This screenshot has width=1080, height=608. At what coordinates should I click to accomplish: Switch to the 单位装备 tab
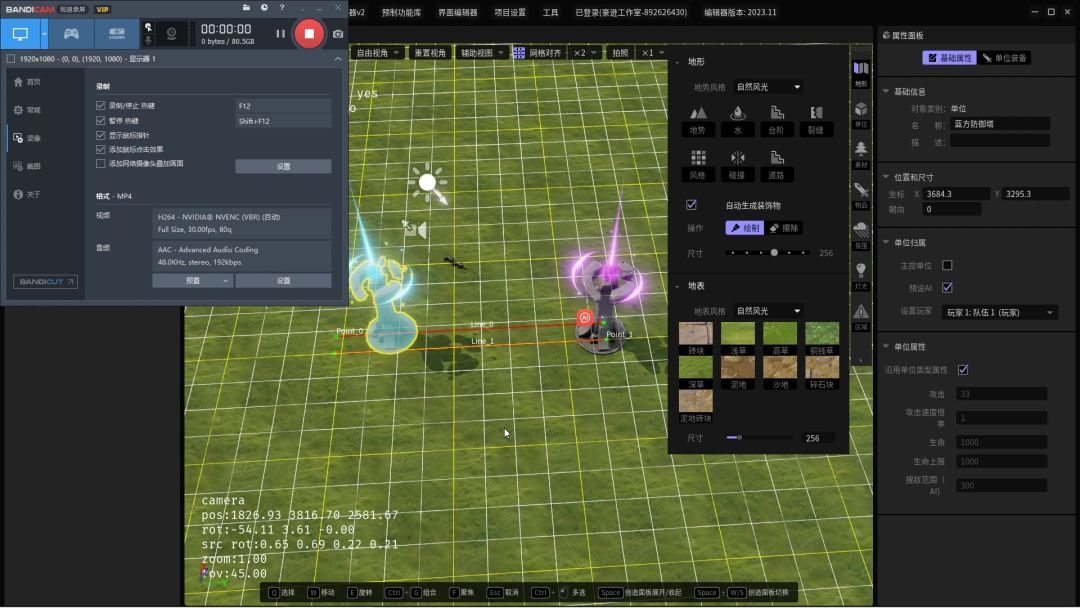tap(1004, 58)
